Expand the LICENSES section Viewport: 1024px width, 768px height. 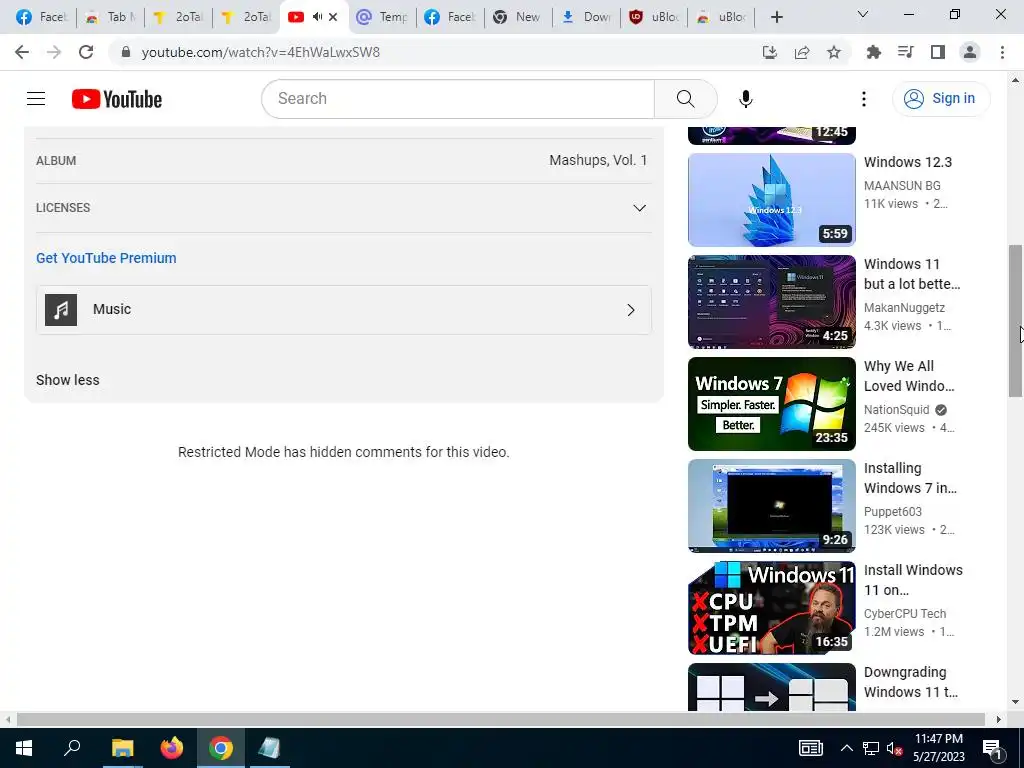[x=344, y=208]
